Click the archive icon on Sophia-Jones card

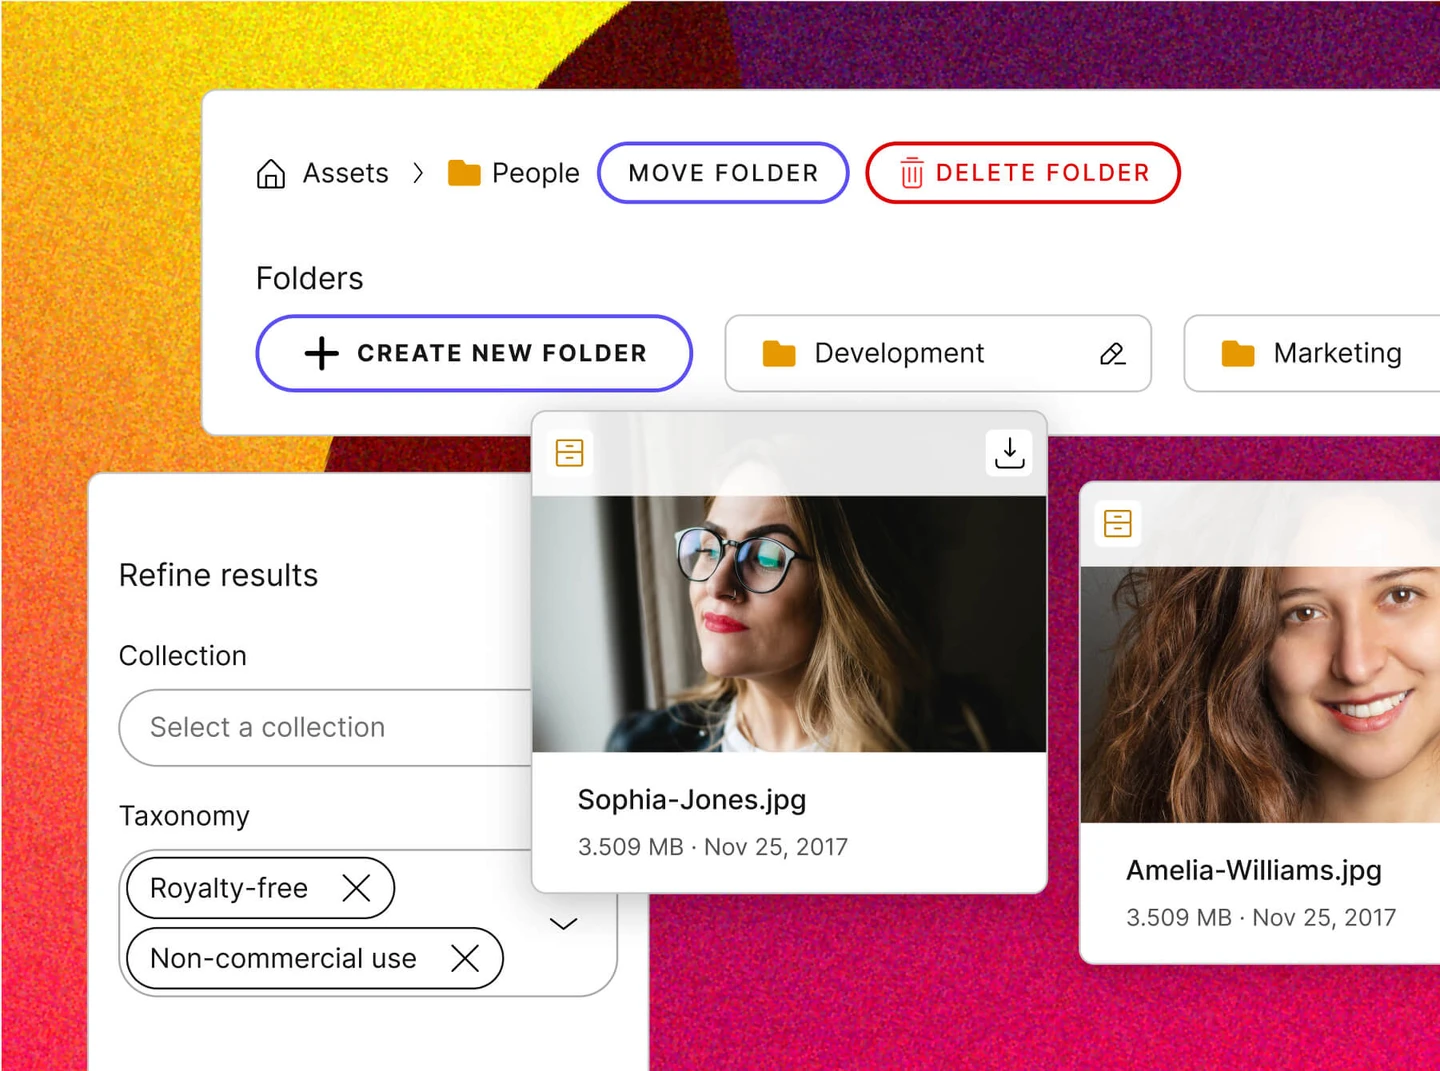coord(570,453)
